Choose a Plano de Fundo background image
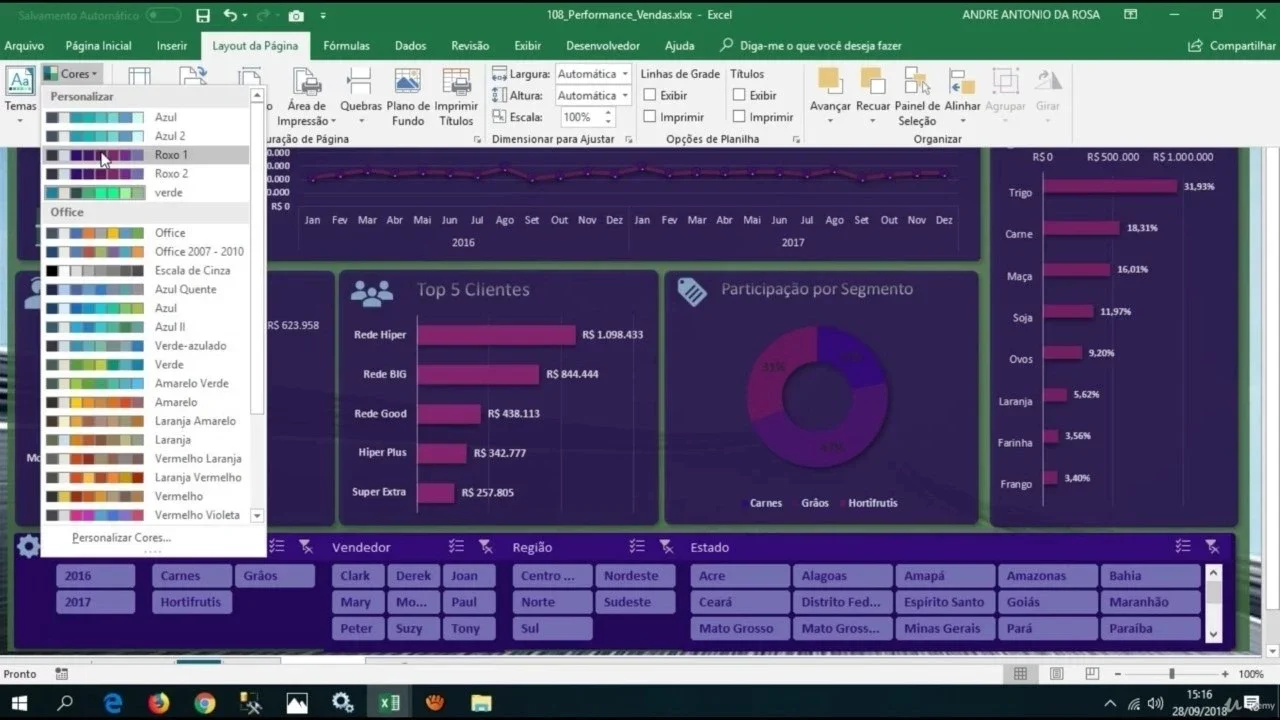This screenshot has height=720, width=1280. [x=408, y=97]
